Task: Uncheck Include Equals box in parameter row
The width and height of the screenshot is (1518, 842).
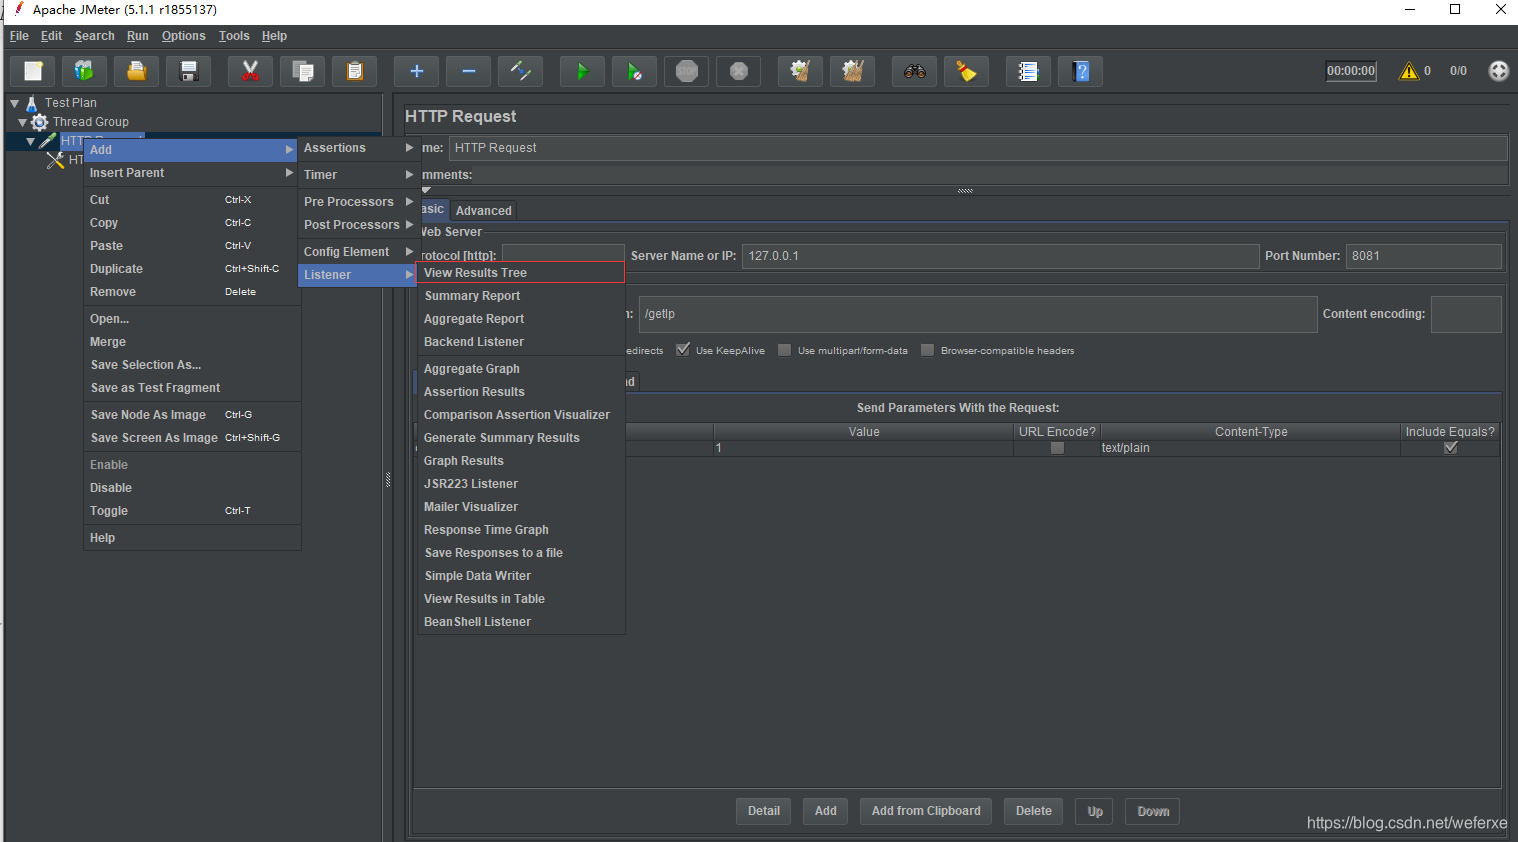Action: pos(1451,448)
